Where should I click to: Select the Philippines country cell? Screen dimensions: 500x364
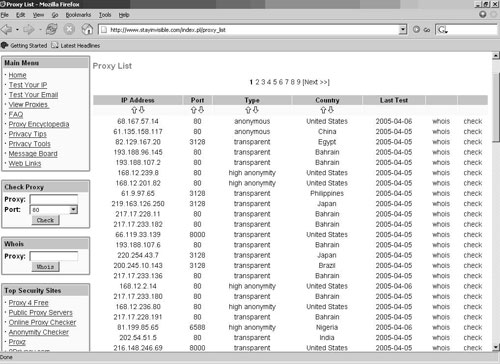327,193
